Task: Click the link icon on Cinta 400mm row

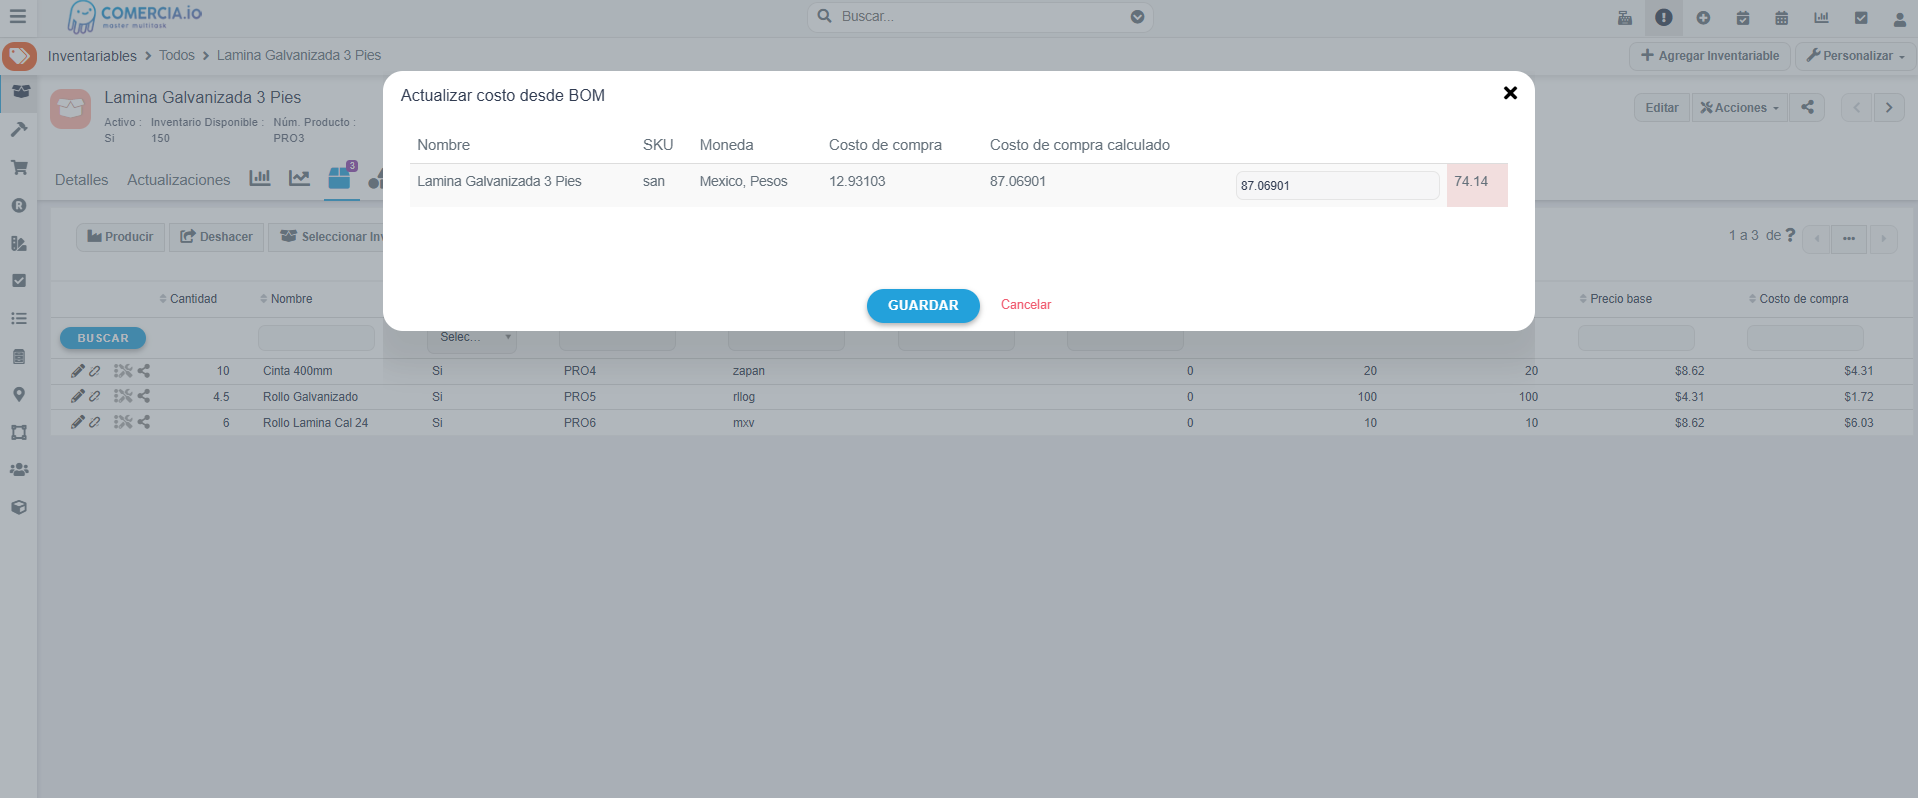Action: coord(95,371)
